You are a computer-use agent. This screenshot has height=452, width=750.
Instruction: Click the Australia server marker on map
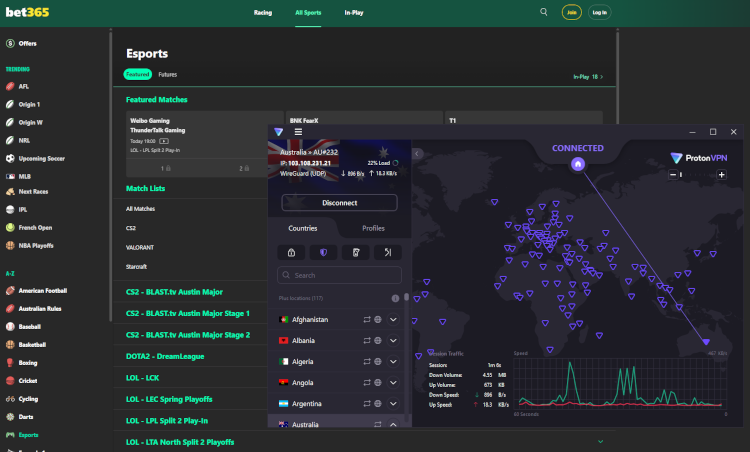pos(706,342)
